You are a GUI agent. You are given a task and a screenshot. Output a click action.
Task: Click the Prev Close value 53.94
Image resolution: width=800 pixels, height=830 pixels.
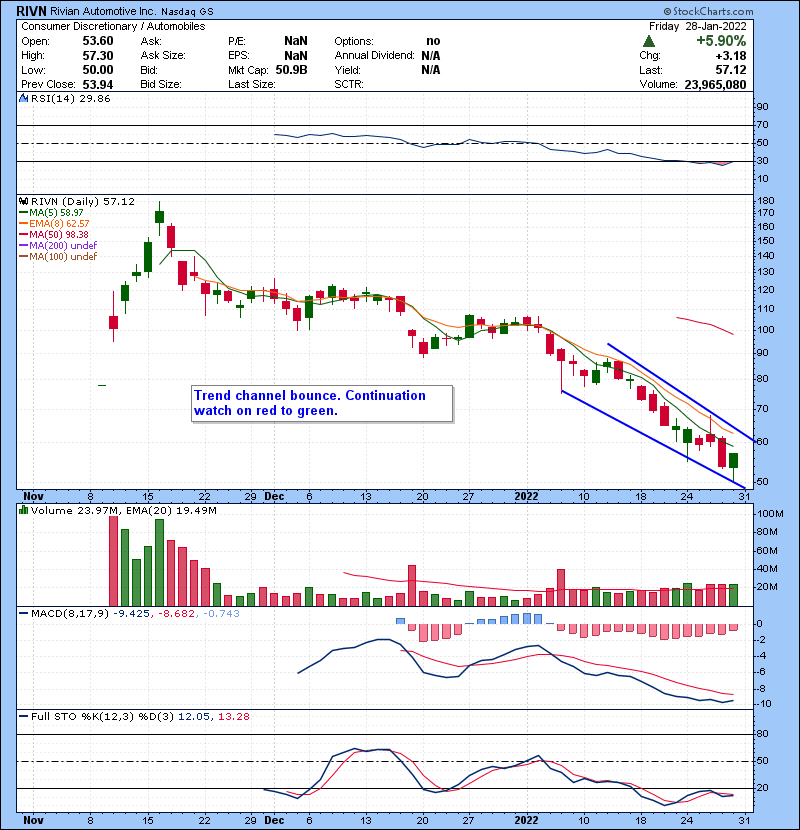tap(98, 85)
